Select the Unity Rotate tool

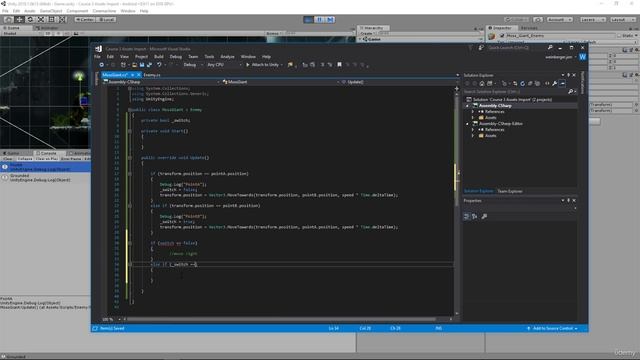tap(30, 19)
